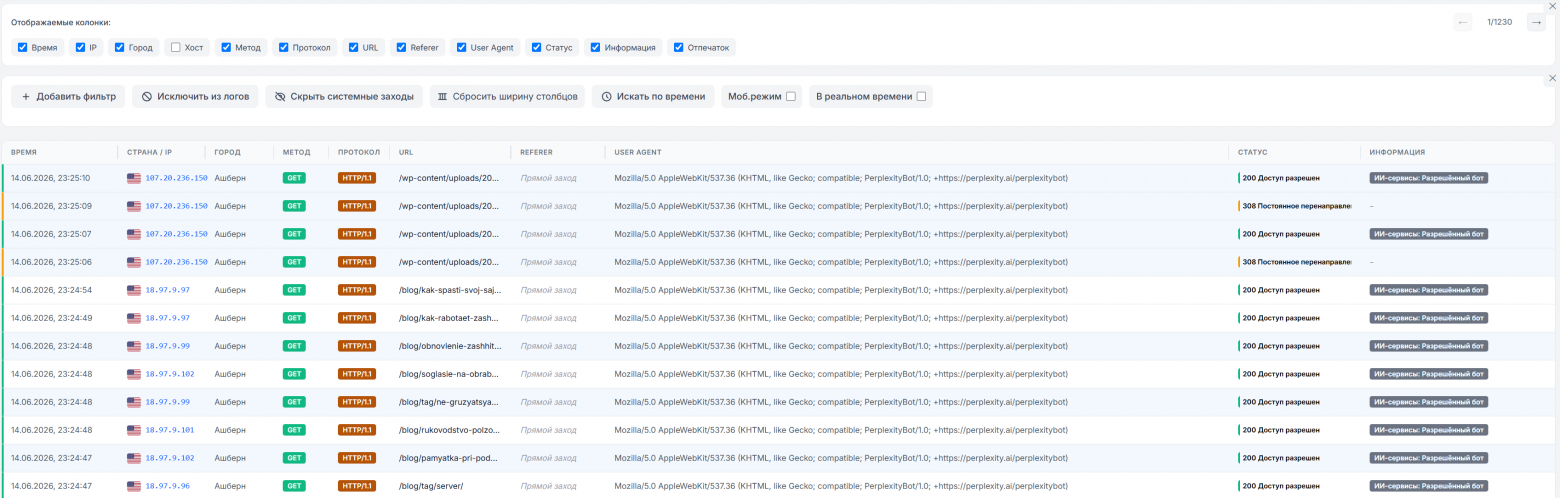Open IP address 18.97.9.96 link
This screenshot has width=1560, height=498.
point(168,486)
